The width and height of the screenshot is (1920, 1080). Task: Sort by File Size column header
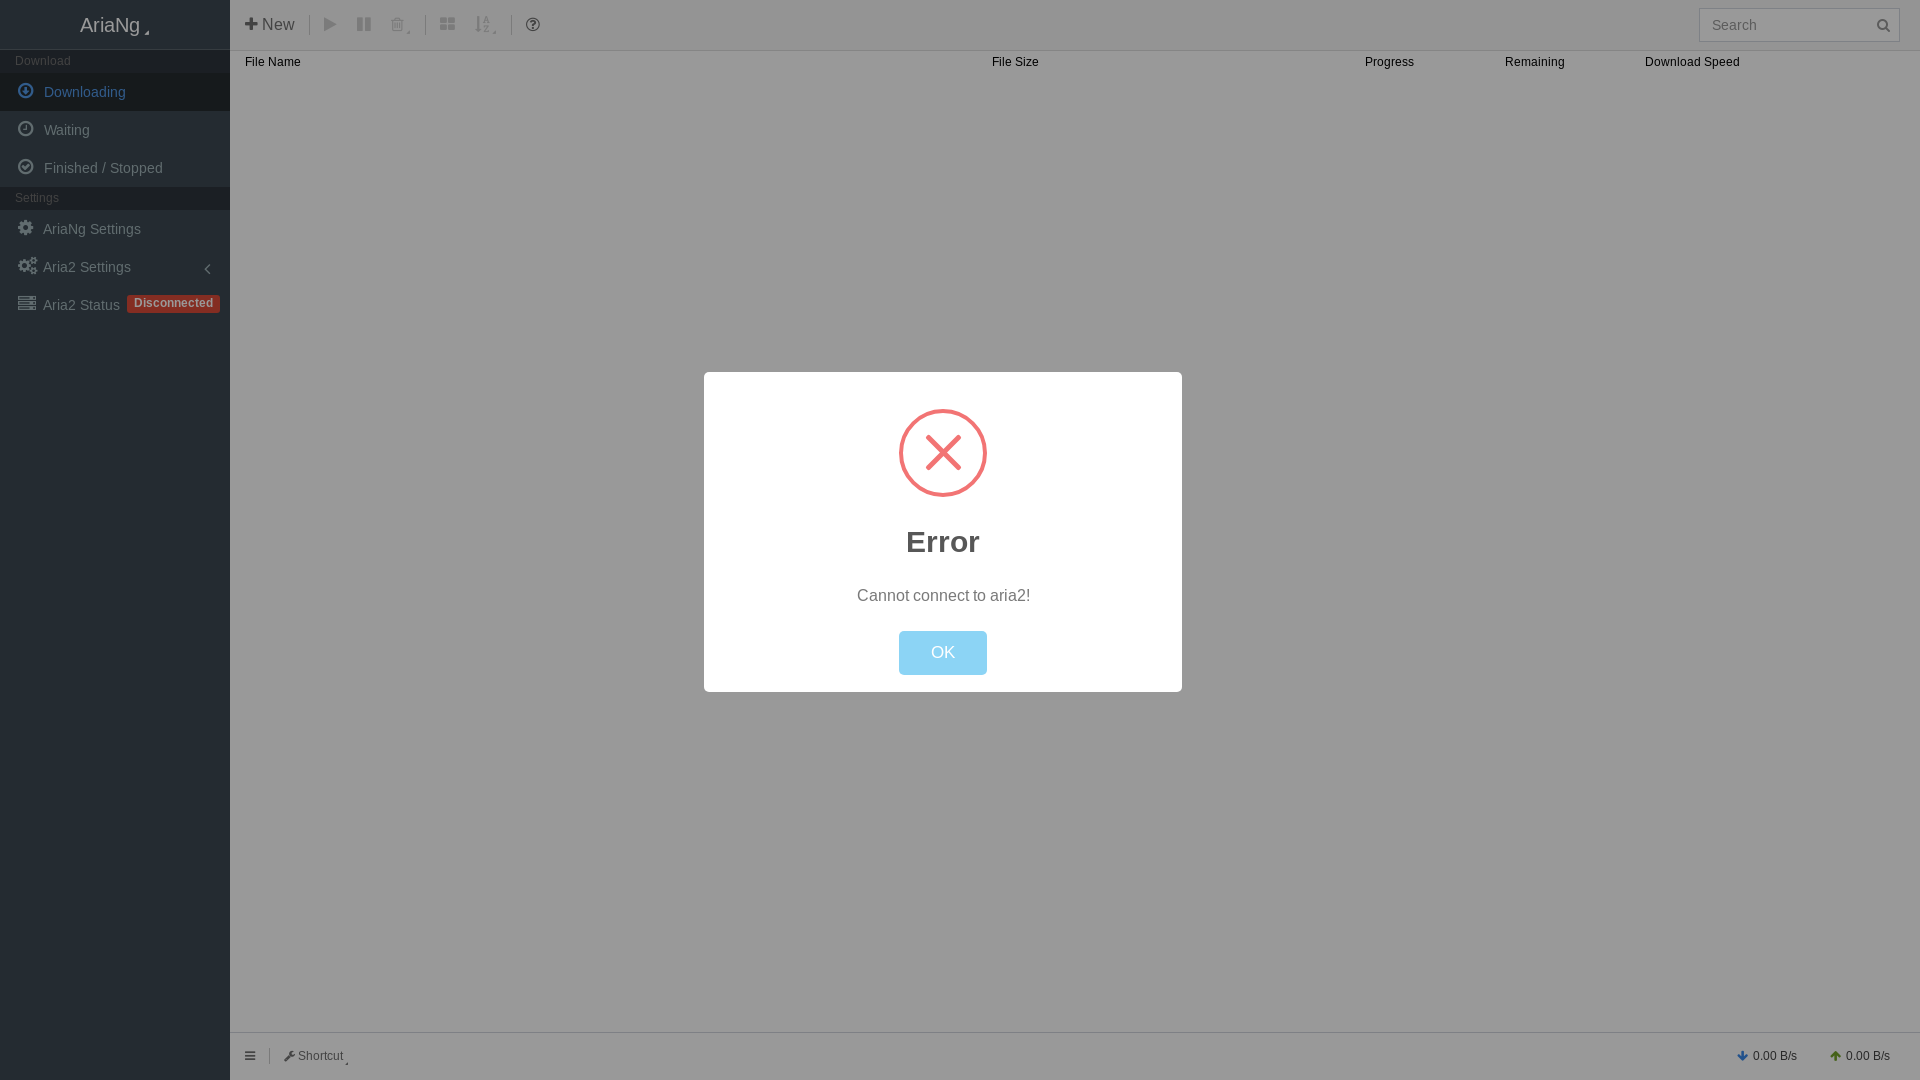(1015, 62)
